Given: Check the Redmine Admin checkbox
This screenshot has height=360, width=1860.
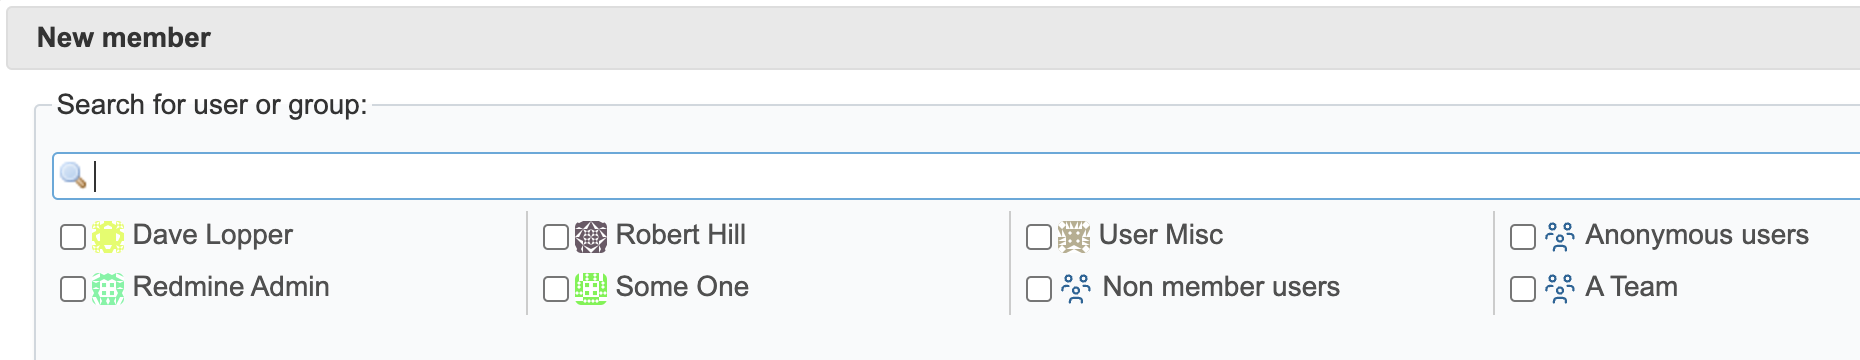Looking at the screenshot, I should tap(73, 289).
